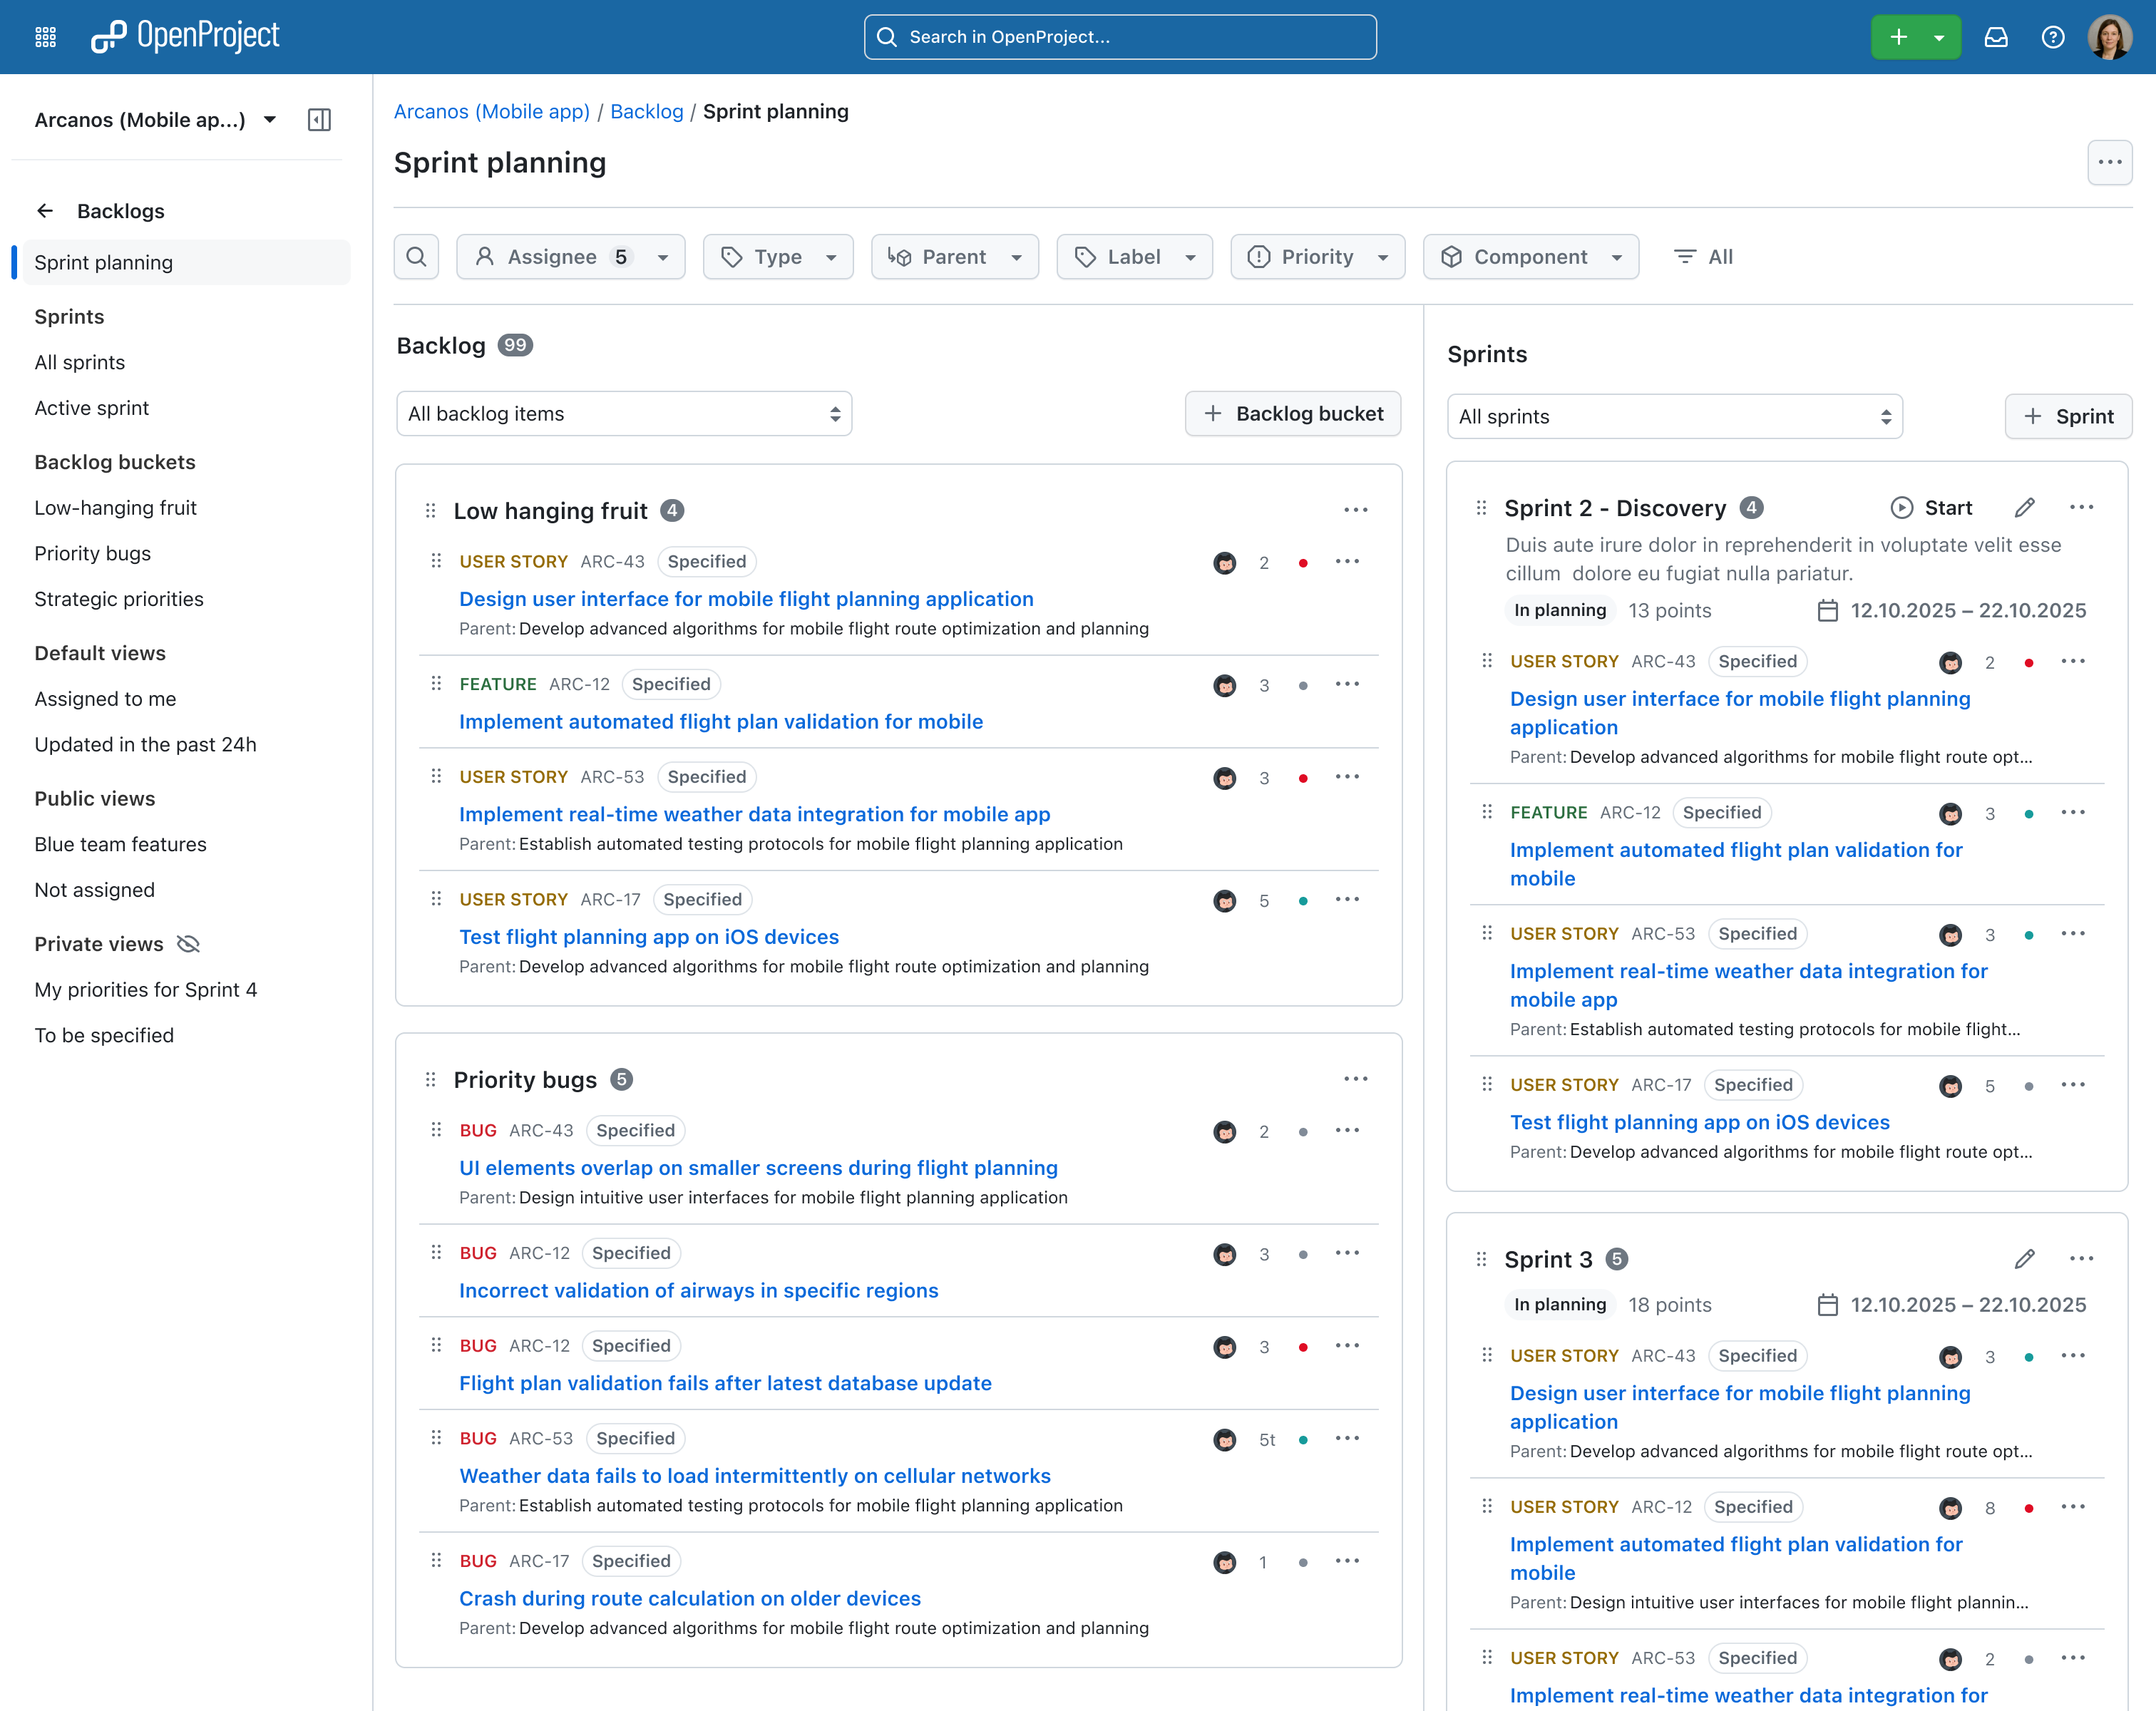The width and height of the screenshot is (2156, 1711).
Task: Open Assigned to me default view
Action: (x=105, y=698)
